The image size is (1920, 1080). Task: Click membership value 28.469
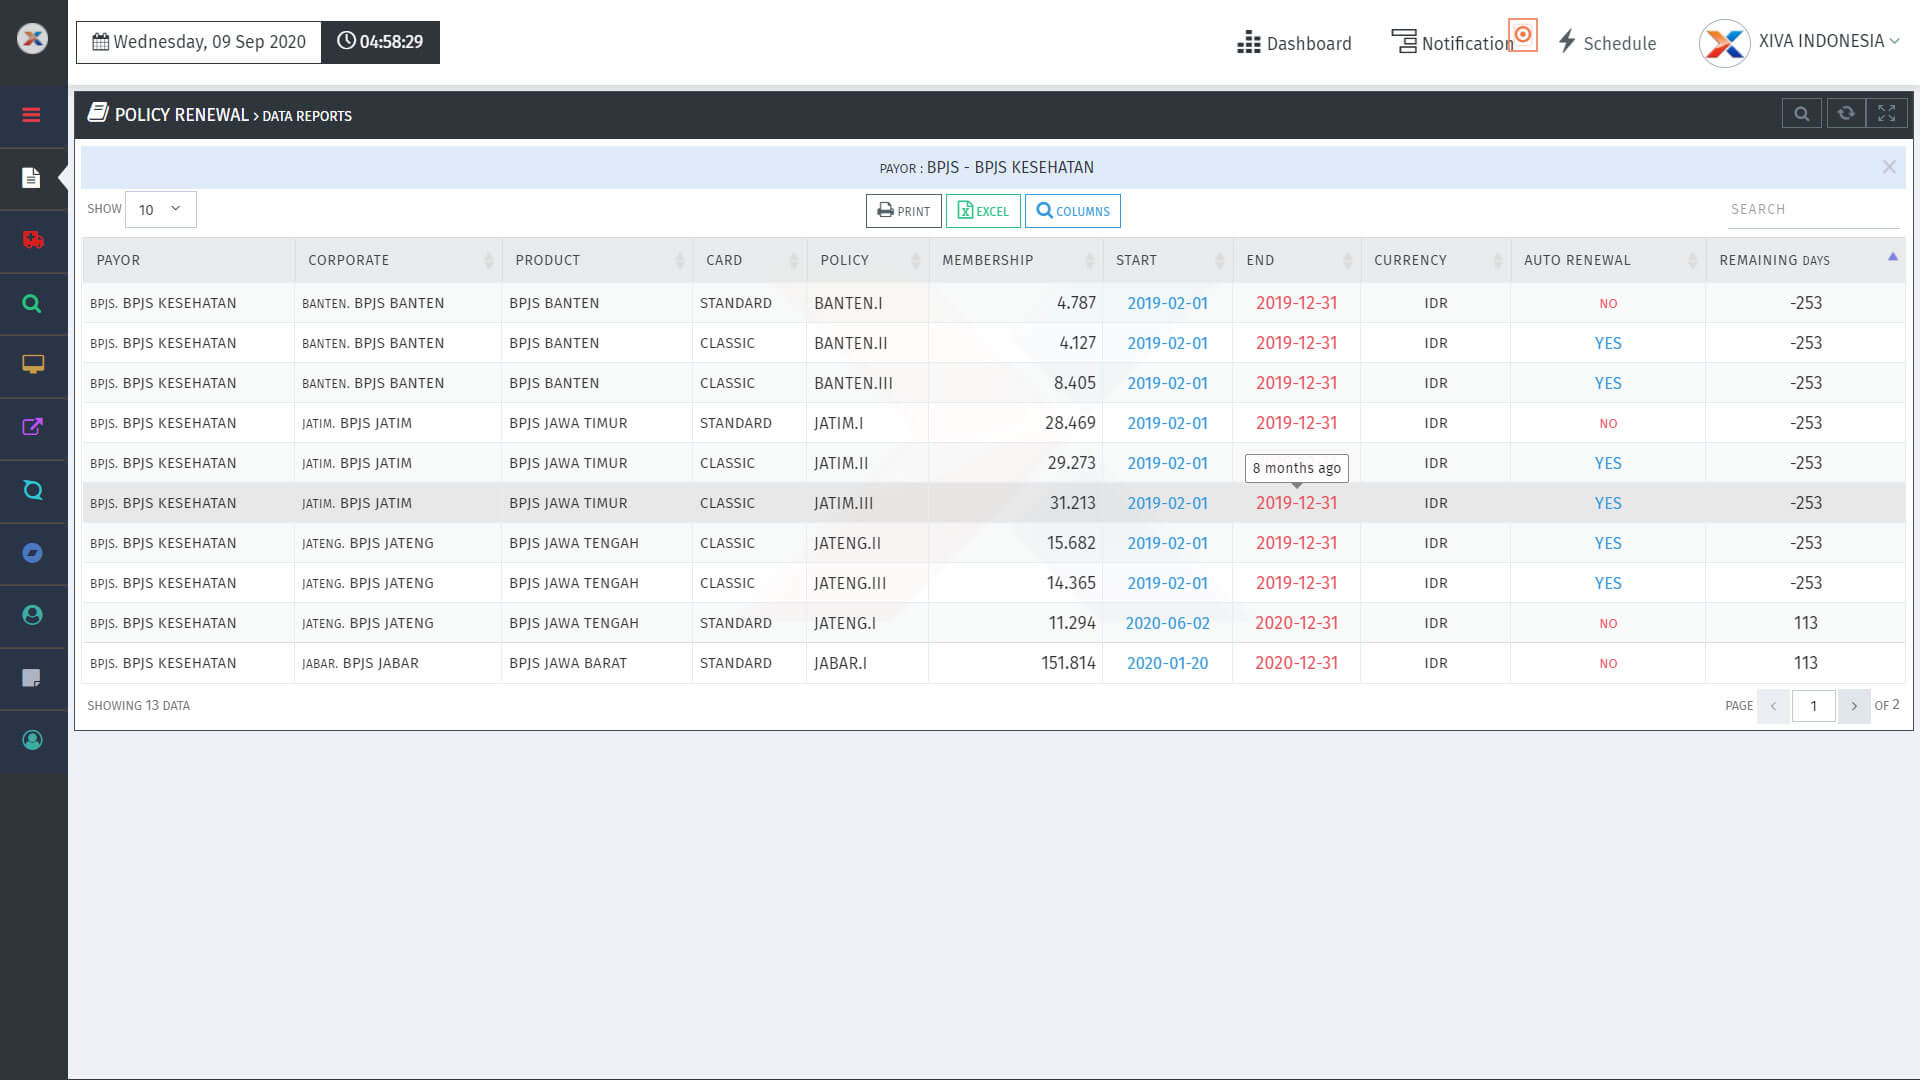coord(1070,423)
